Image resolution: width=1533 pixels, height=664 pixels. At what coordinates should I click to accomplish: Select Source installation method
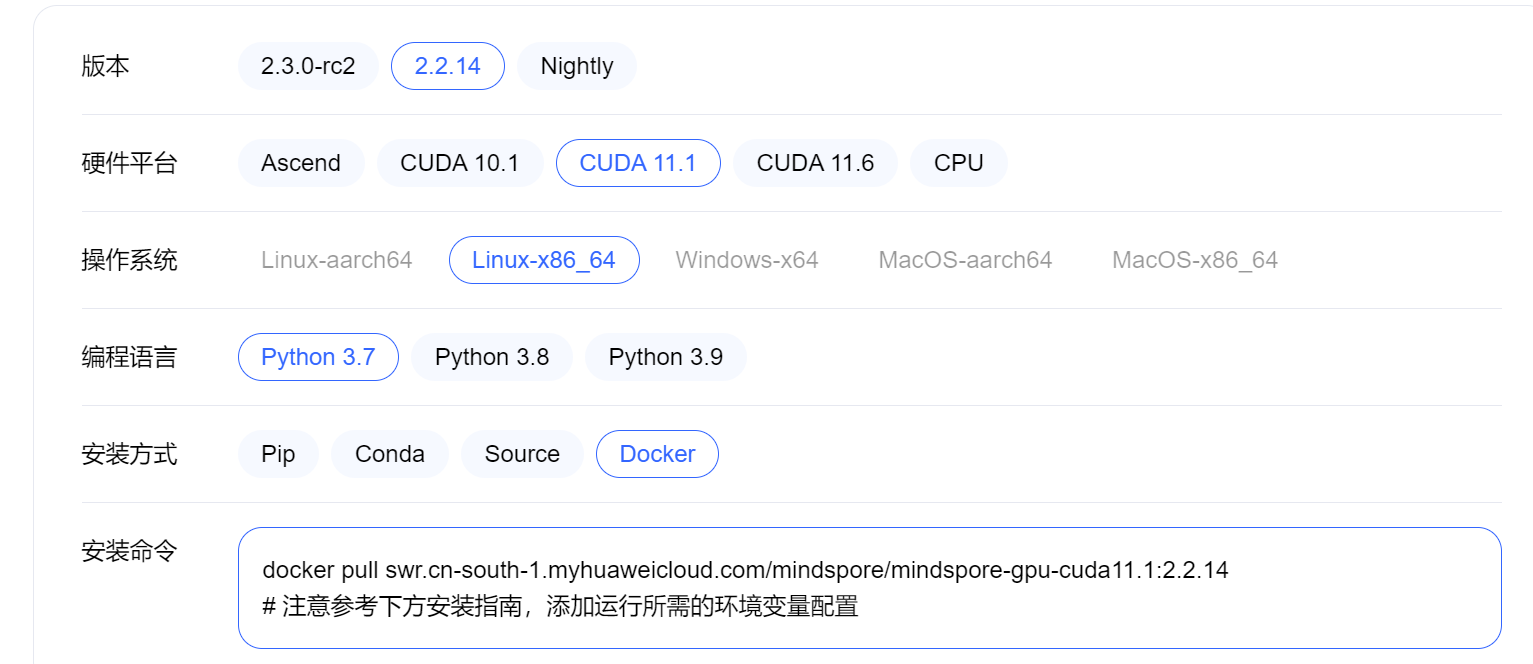[522, 453]
